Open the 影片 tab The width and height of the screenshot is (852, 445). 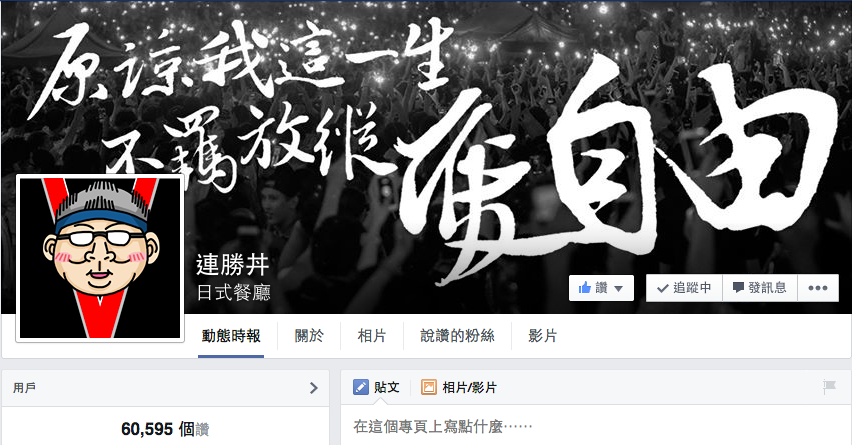543,336
